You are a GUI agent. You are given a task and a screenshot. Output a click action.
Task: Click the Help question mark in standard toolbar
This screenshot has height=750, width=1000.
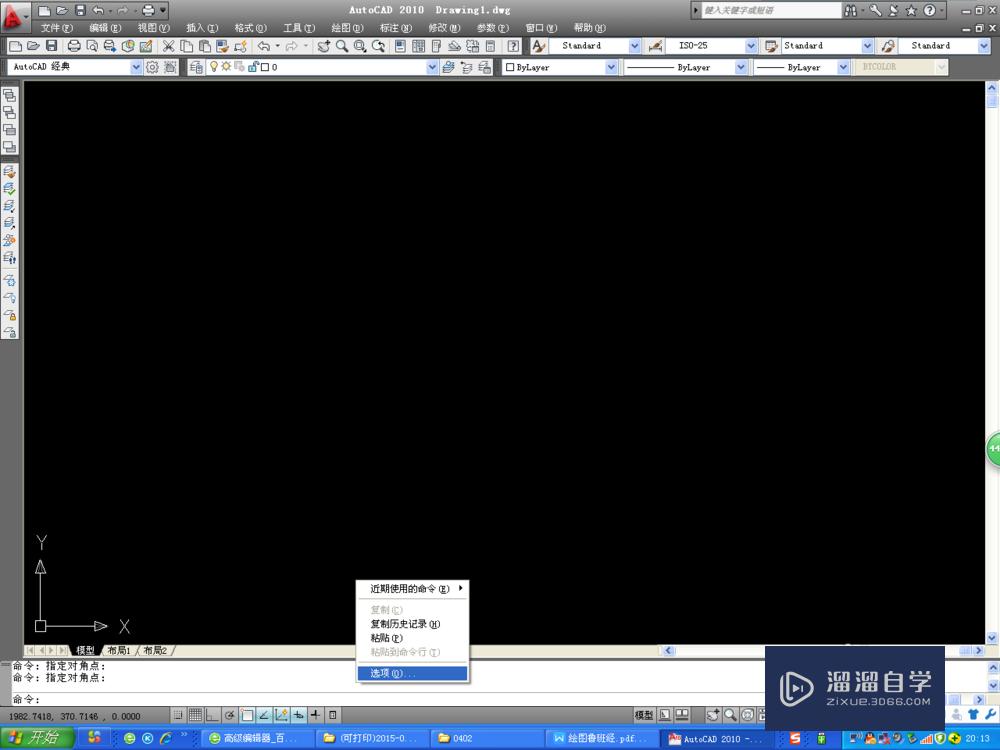[x=513, y=46]
